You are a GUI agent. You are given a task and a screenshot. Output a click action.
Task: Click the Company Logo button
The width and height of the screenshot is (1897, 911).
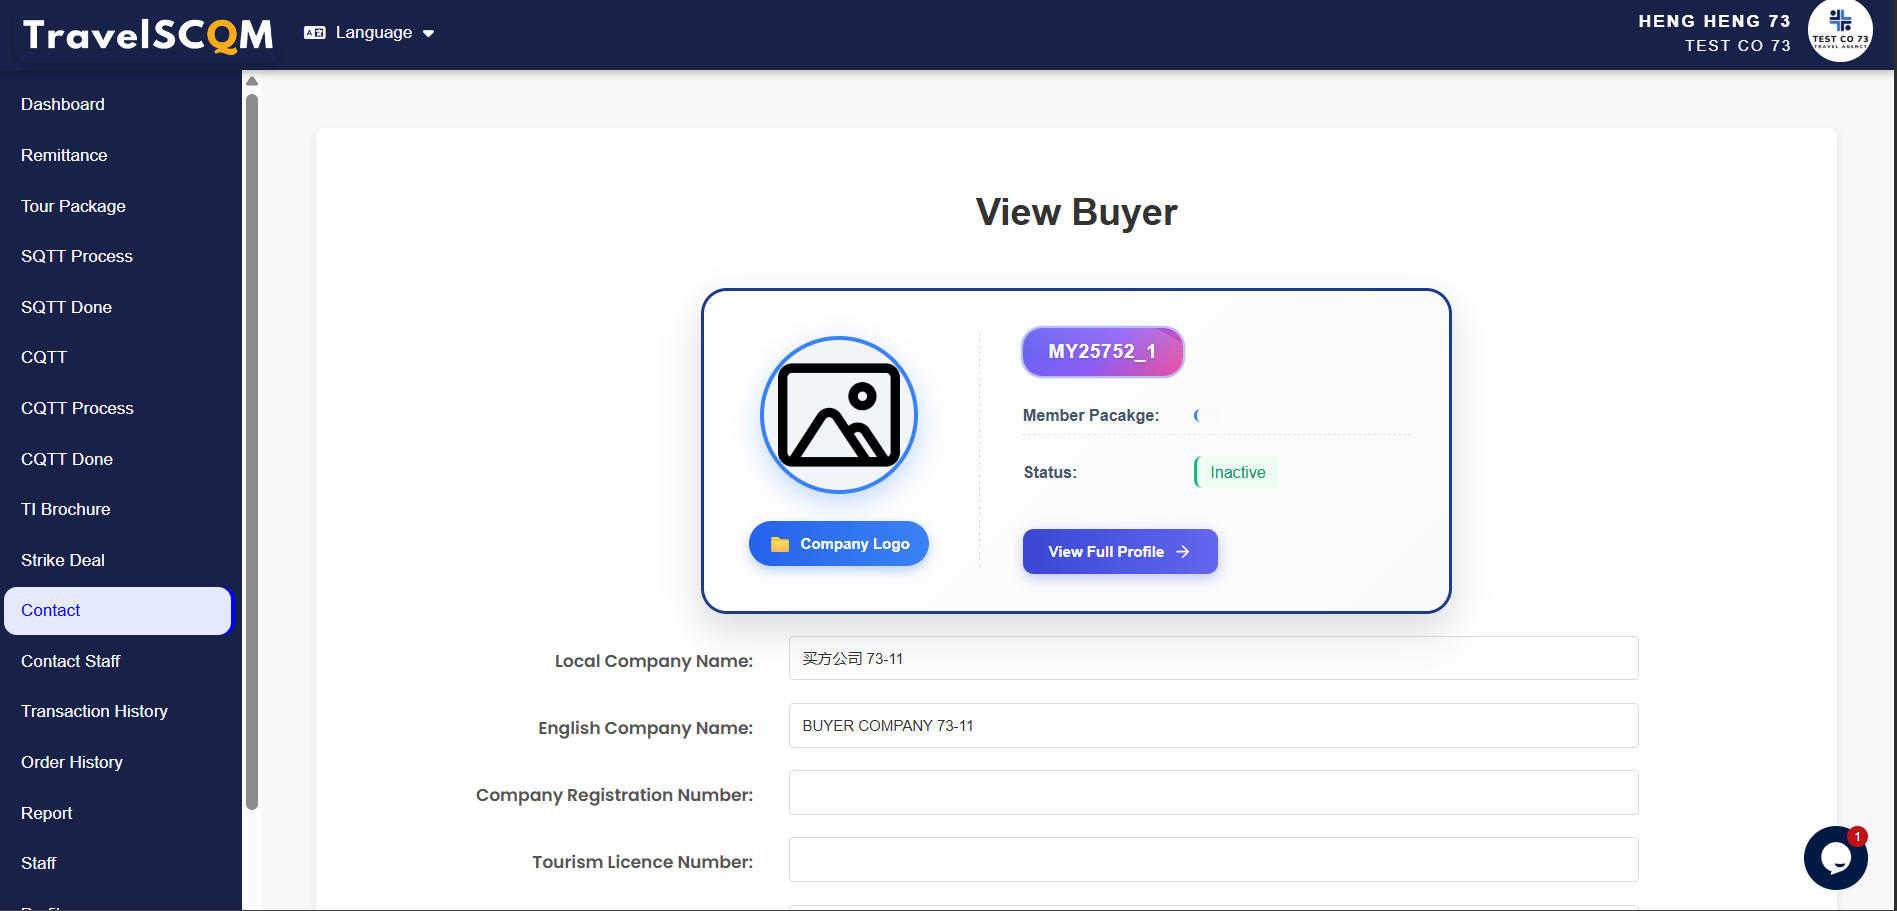pyautogui.click(x=838, y=544)
